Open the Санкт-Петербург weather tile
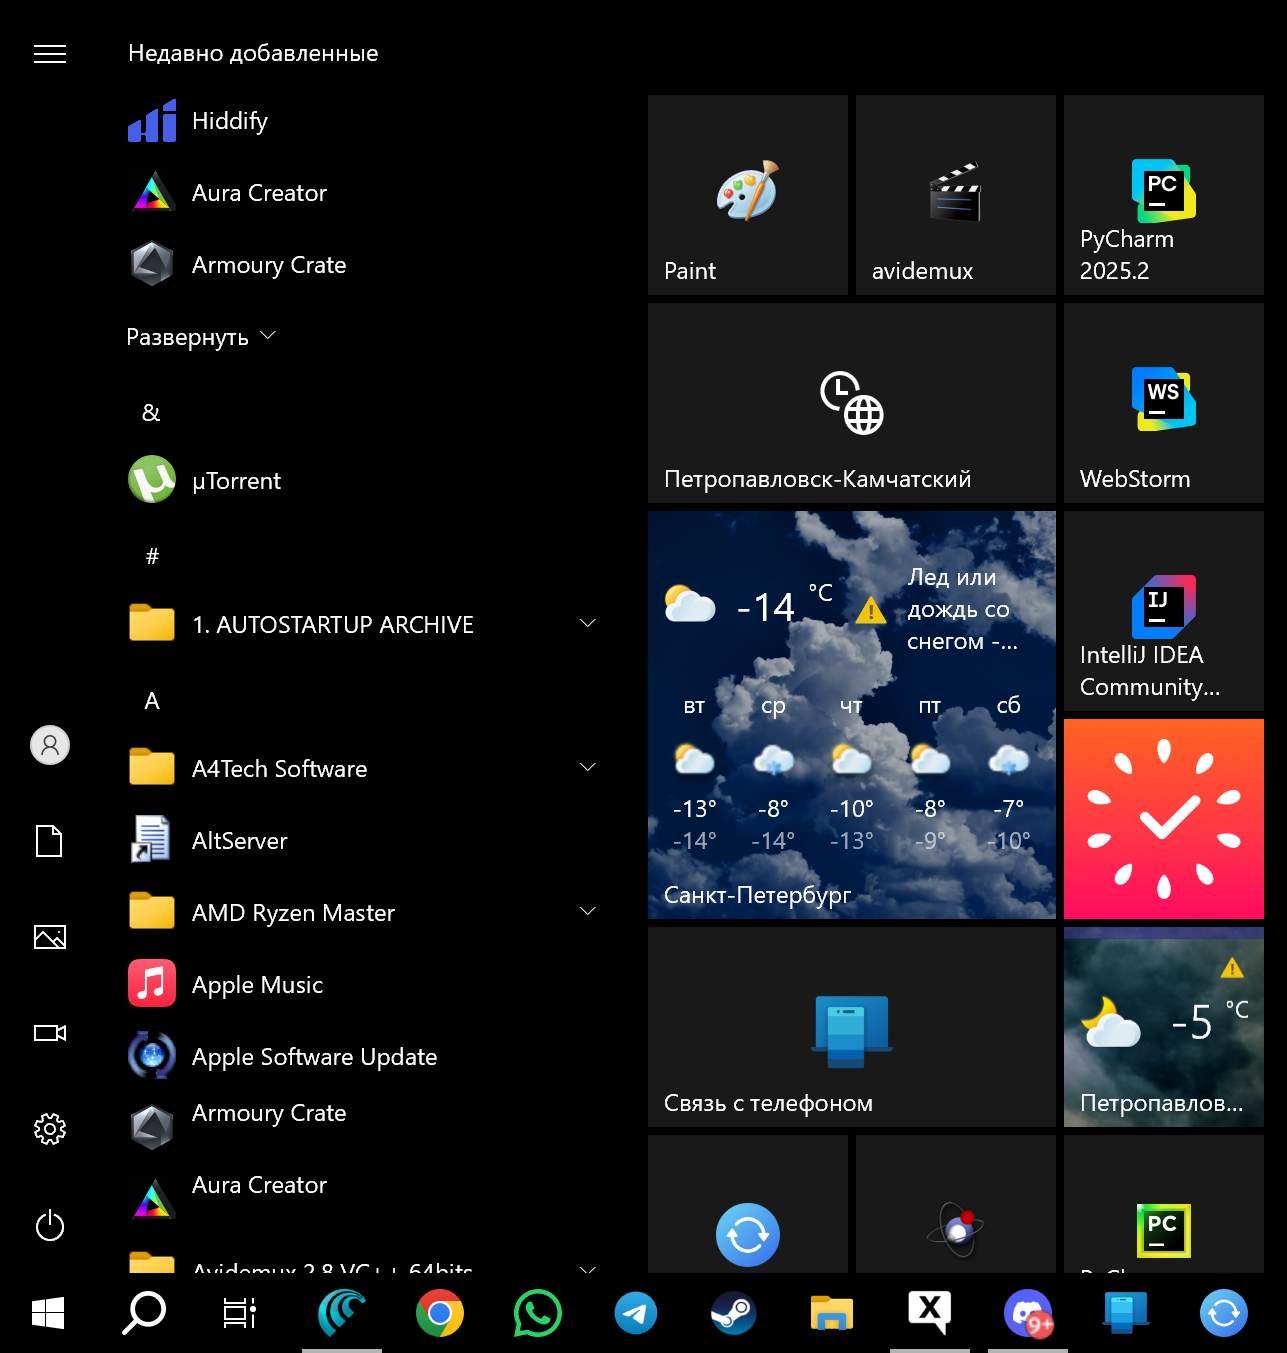 852,715
